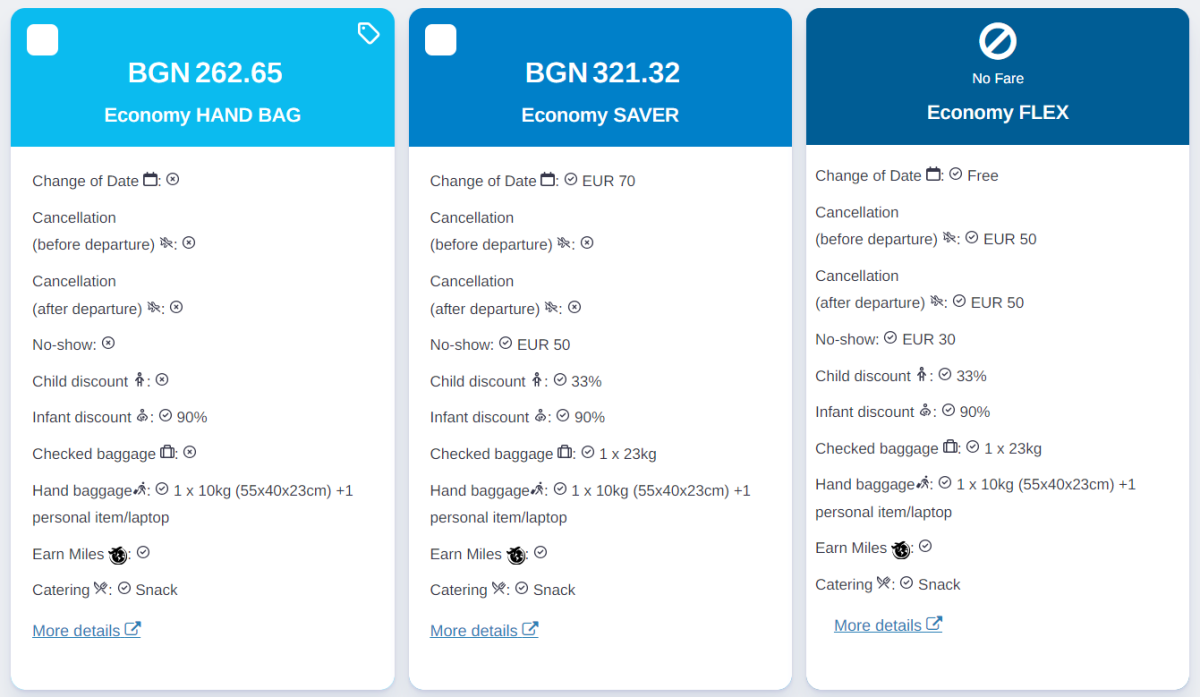Select the Economy SAVER fare checkbox

[x=440, y=40]
